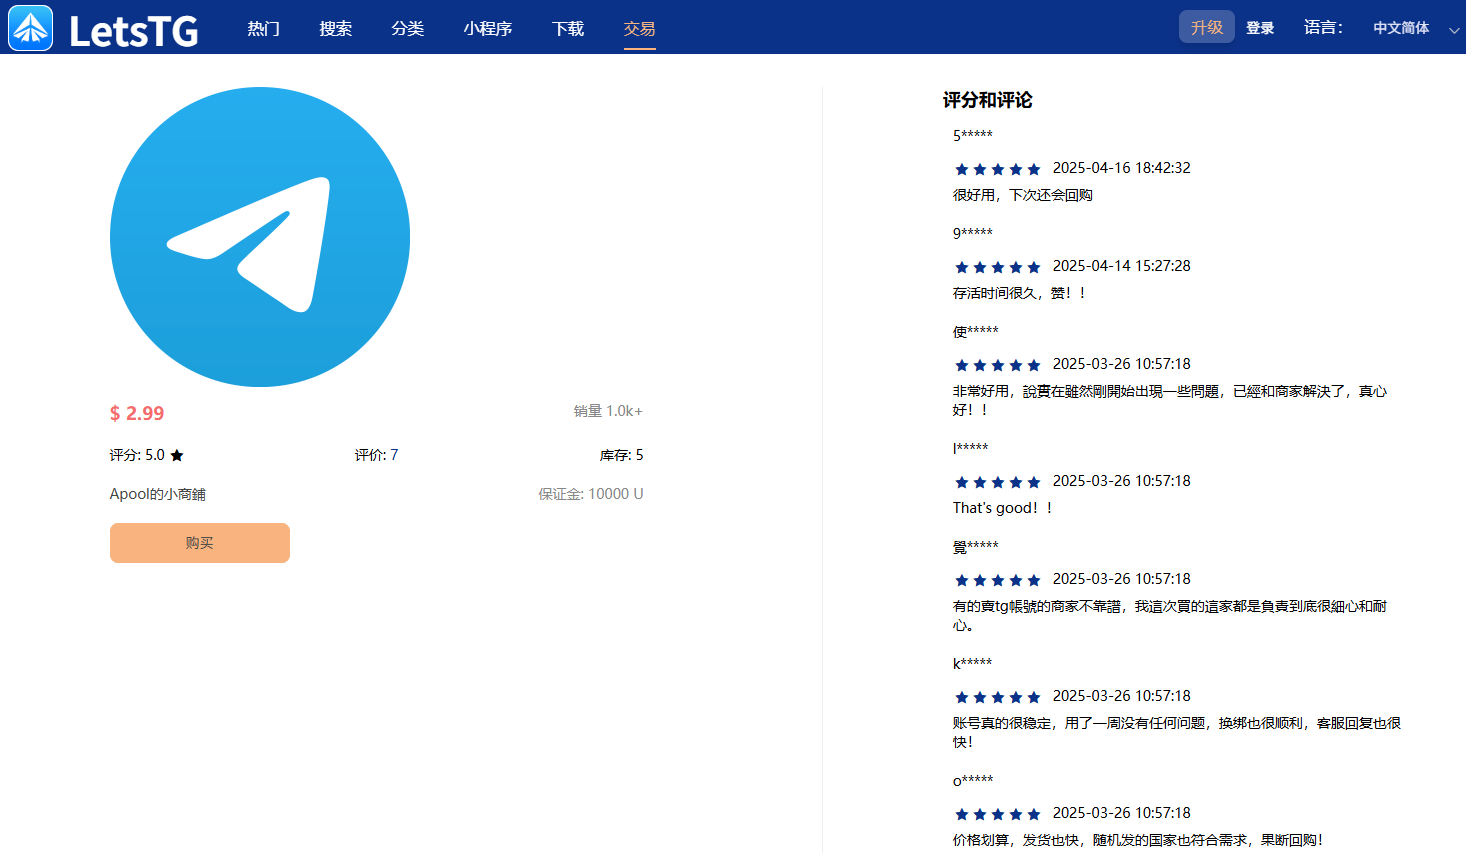
Task: Open the Telegram product image
Action: pyautogui.click(x=259, y=237)
